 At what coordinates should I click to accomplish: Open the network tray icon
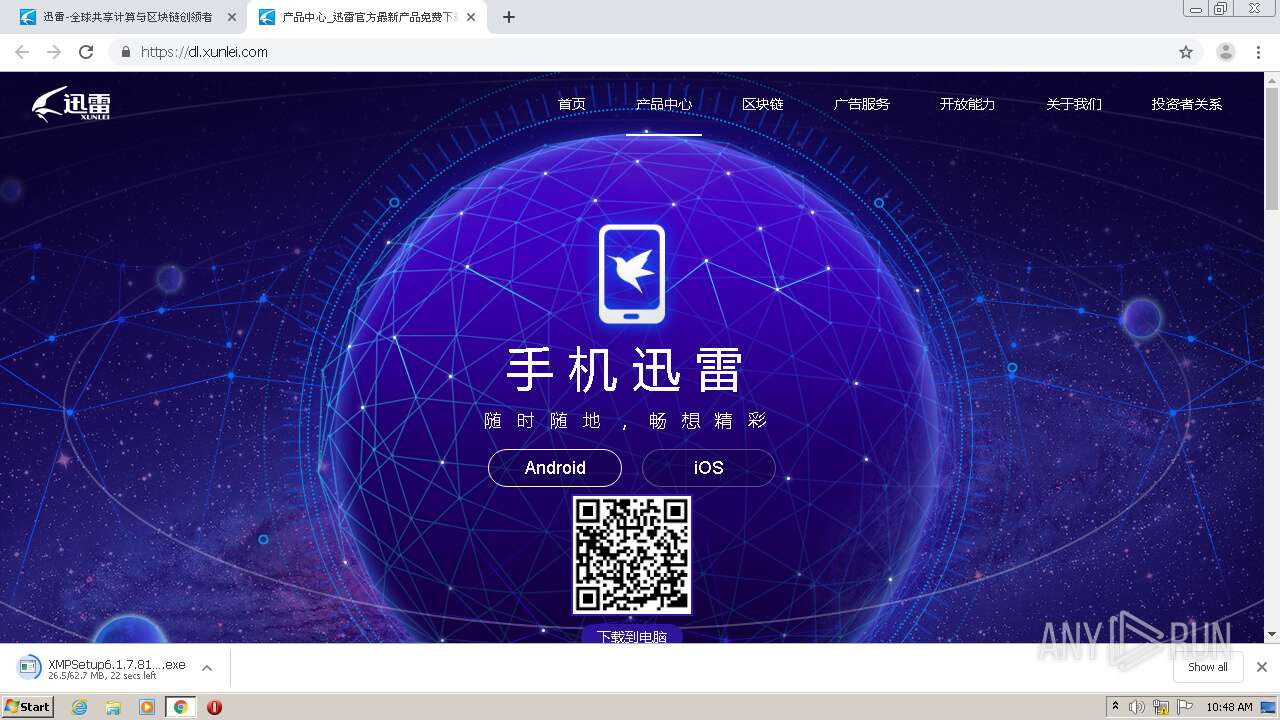click(x=1161, y=707)
